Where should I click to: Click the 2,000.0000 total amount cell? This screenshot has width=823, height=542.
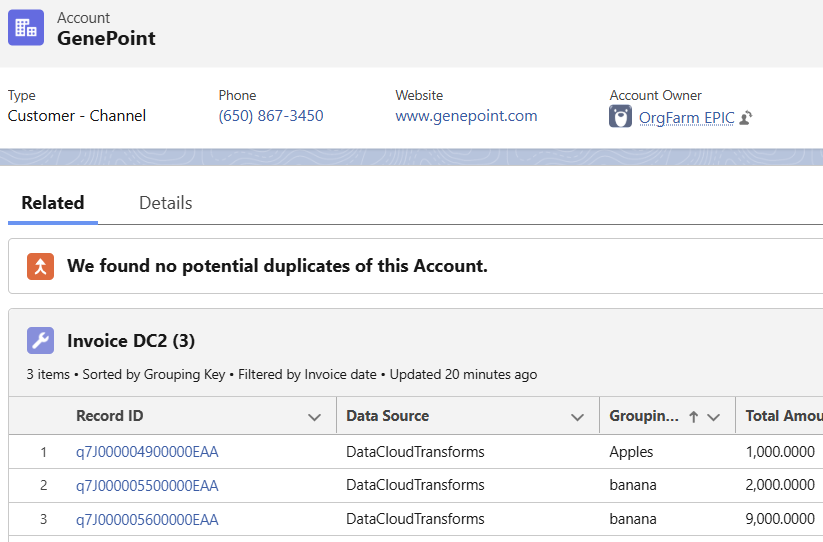[780, 485]
